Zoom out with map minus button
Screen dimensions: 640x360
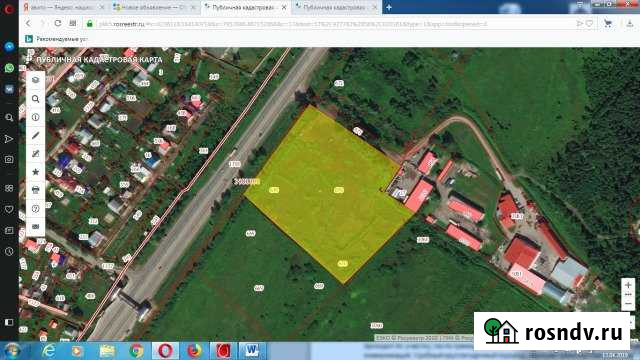click(628, 304)
